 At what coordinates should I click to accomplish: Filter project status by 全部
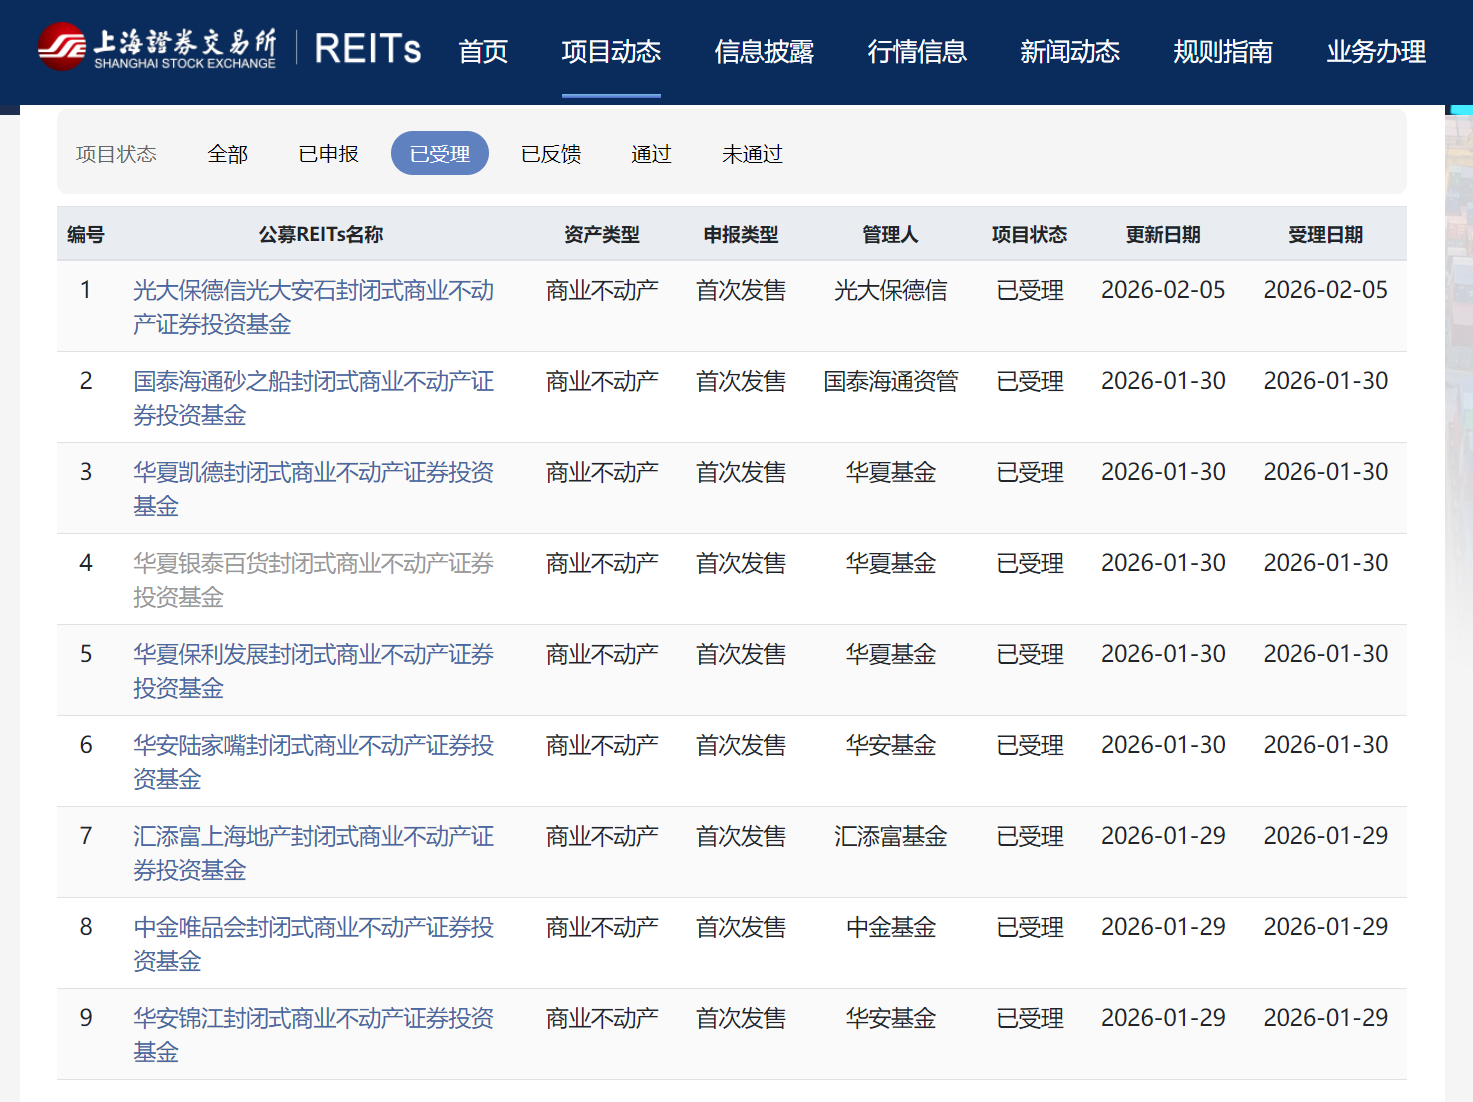(228, 154)
